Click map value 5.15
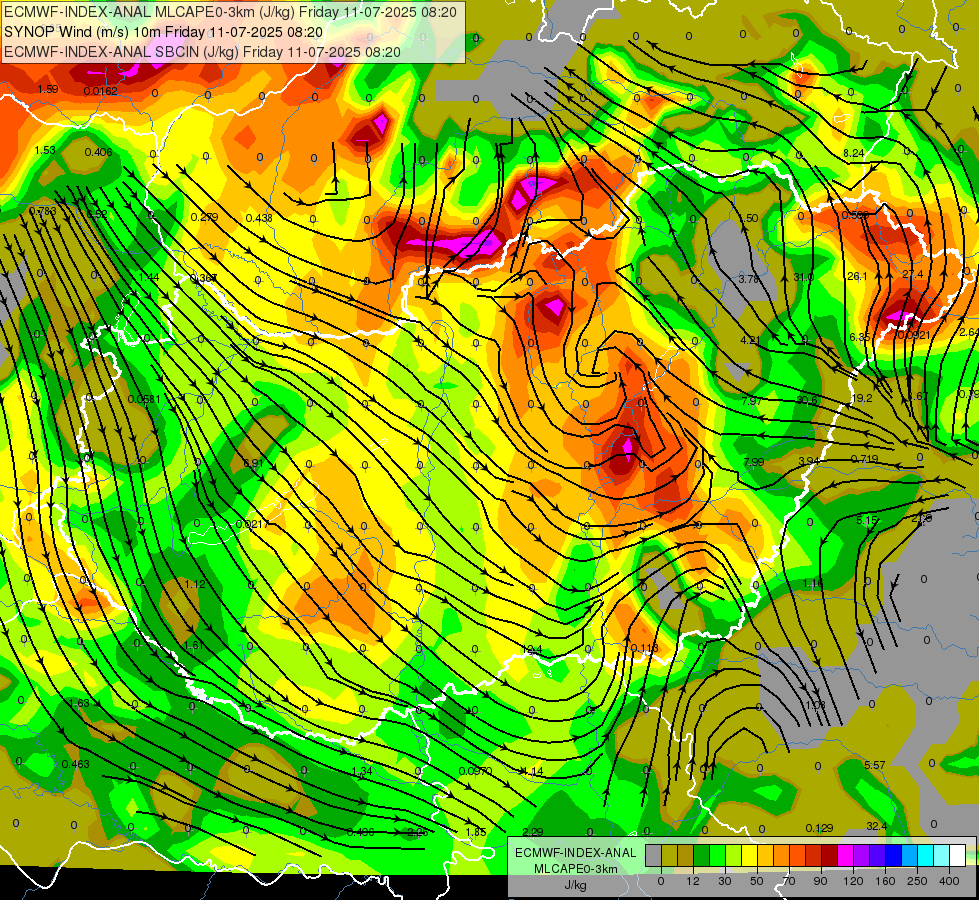The image size is (979, 900). [x=867, y=520]
